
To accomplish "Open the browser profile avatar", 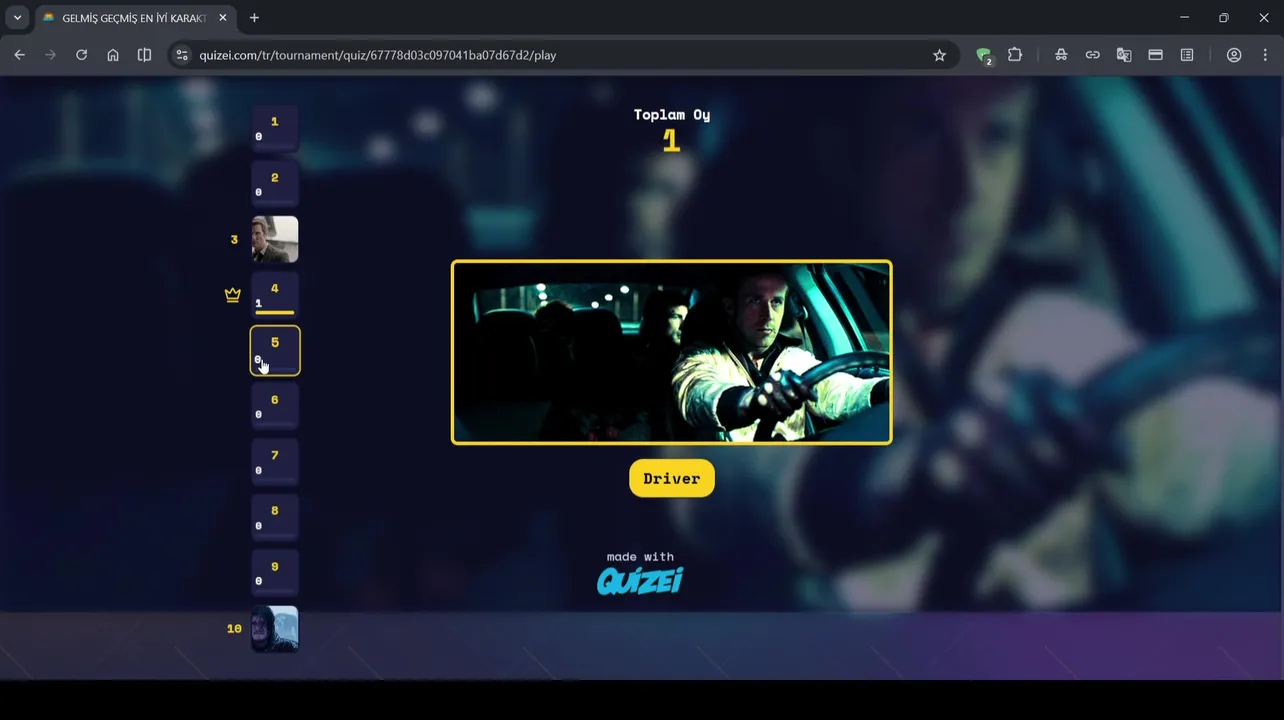I will (1234, 55).
